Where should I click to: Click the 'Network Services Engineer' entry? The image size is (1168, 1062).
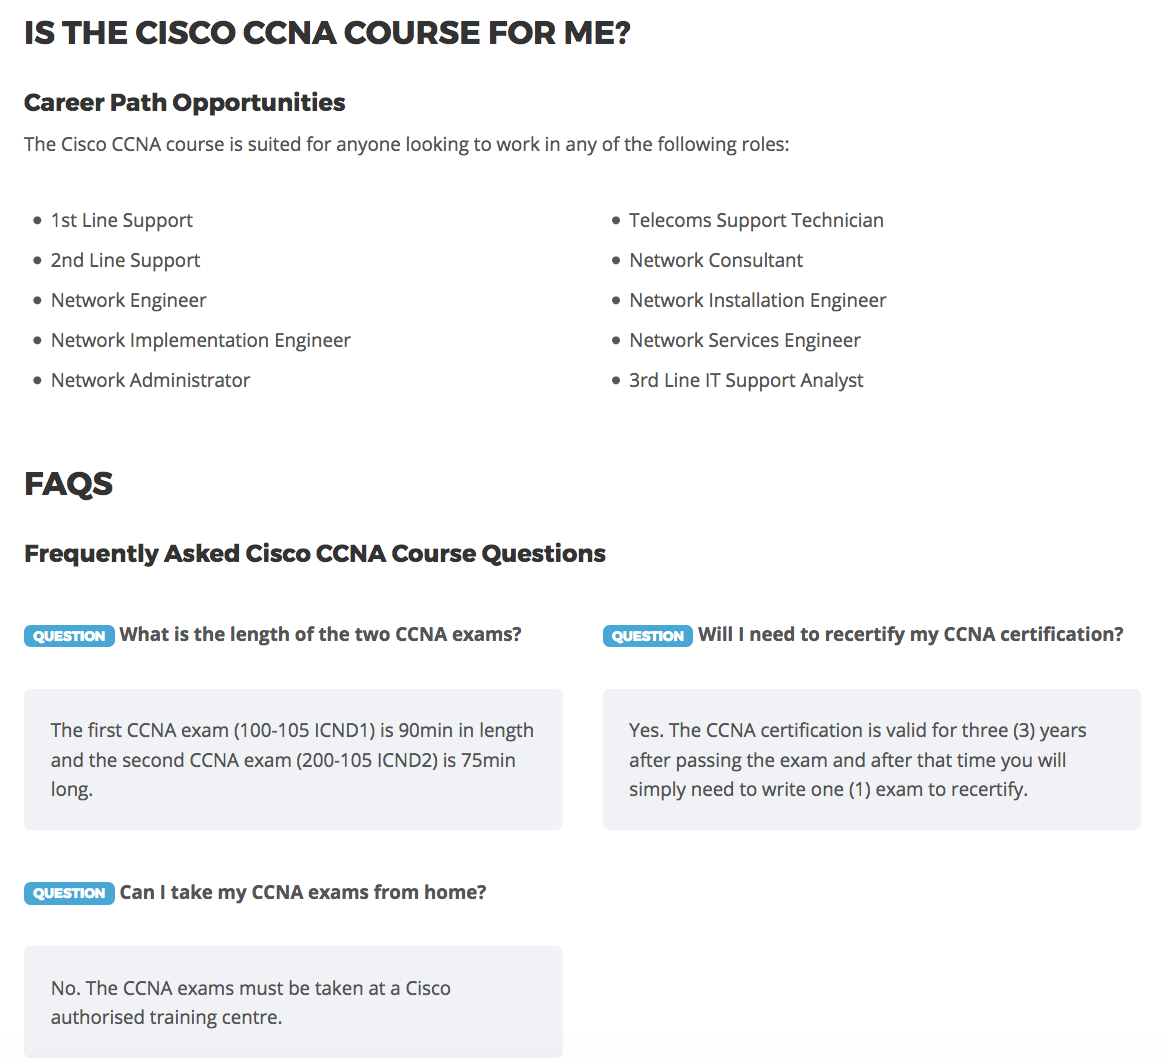tap(745, 340)
